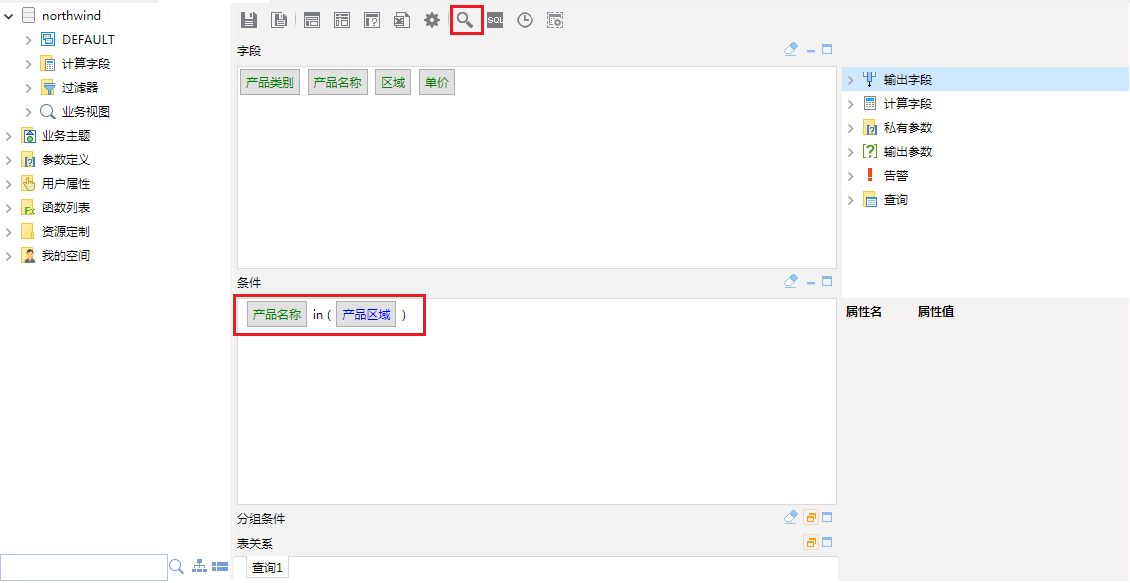Click the magnifier preview icon in the toolbar
The image size is (1130, 583).
click(x=466, y=20)
